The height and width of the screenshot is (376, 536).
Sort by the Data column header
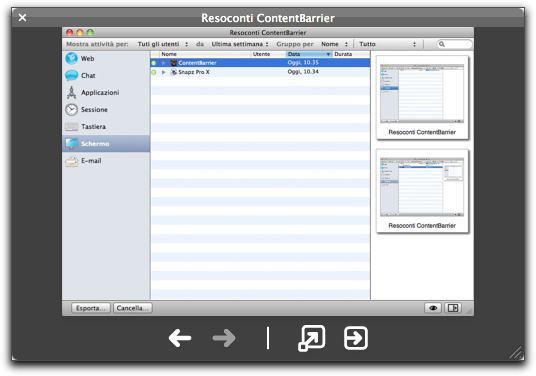click(x=309, y=54)
